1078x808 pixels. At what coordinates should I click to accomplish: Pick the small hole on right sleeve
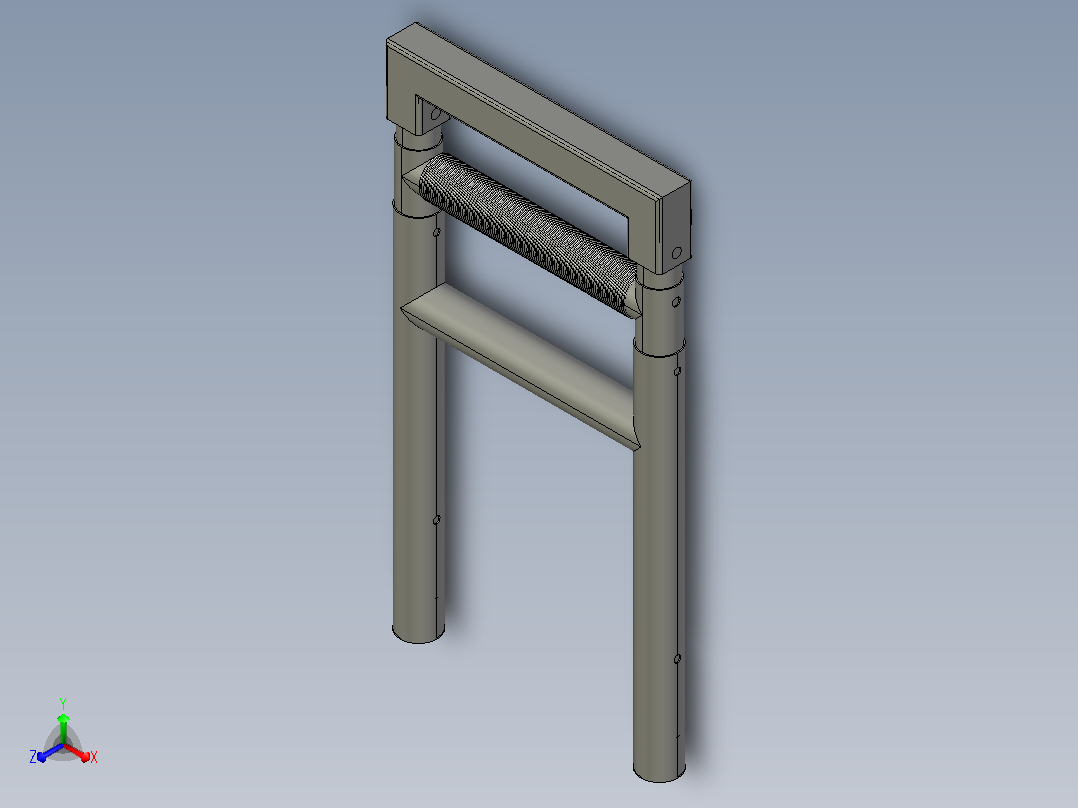pyautogui.click(x=676, y=301)
